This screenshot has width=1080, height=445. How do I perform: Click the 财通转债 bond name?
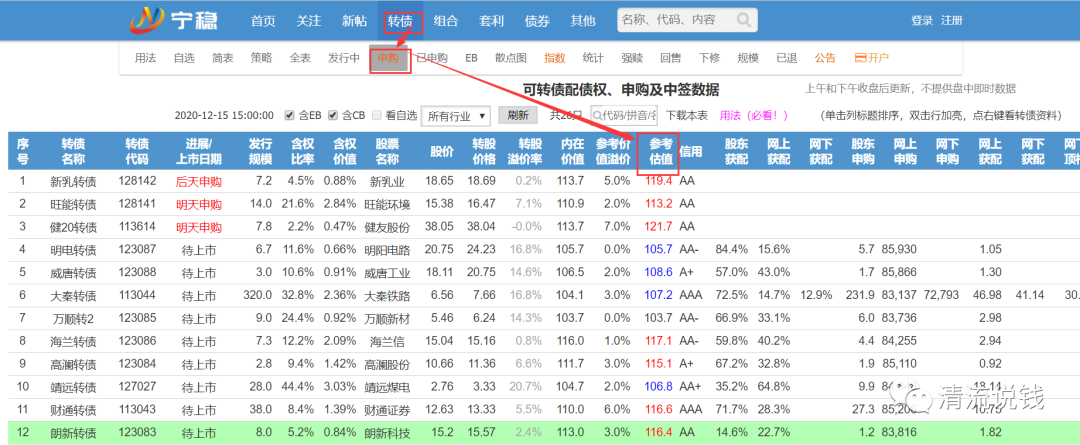pyautogui.click(x=73, y=411)
